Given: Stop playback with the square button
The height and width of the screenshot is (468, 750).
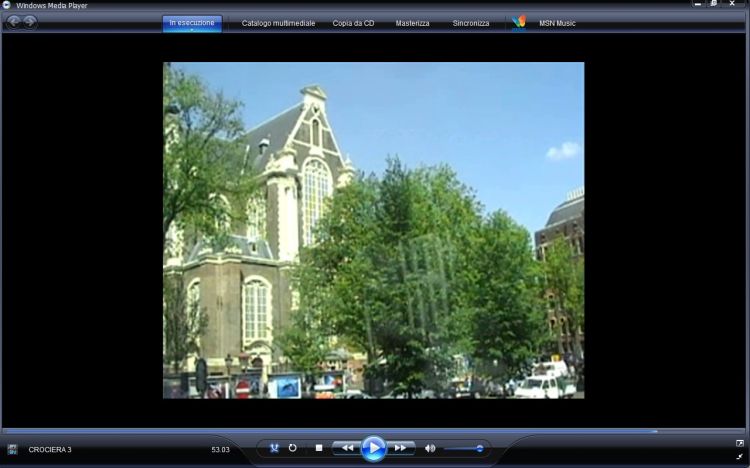Looking at the screenshot, I should point(319,448).
